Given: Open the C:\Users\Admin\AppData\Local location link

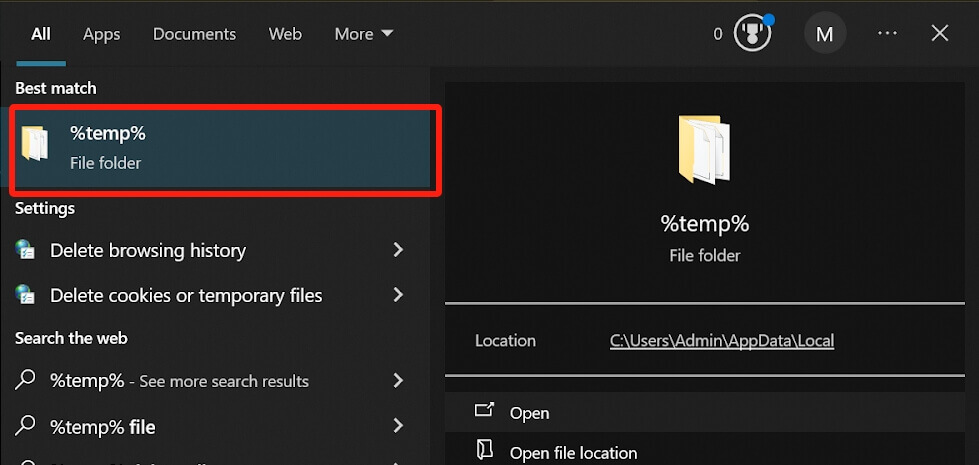Looking at the screenshot, I should (x=722, y=341).
